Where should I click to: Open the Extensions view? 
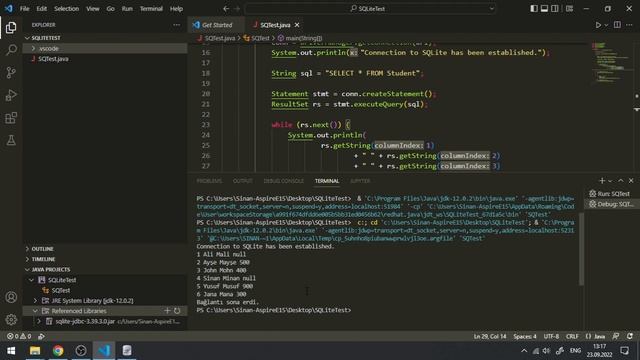click(11, 118)
